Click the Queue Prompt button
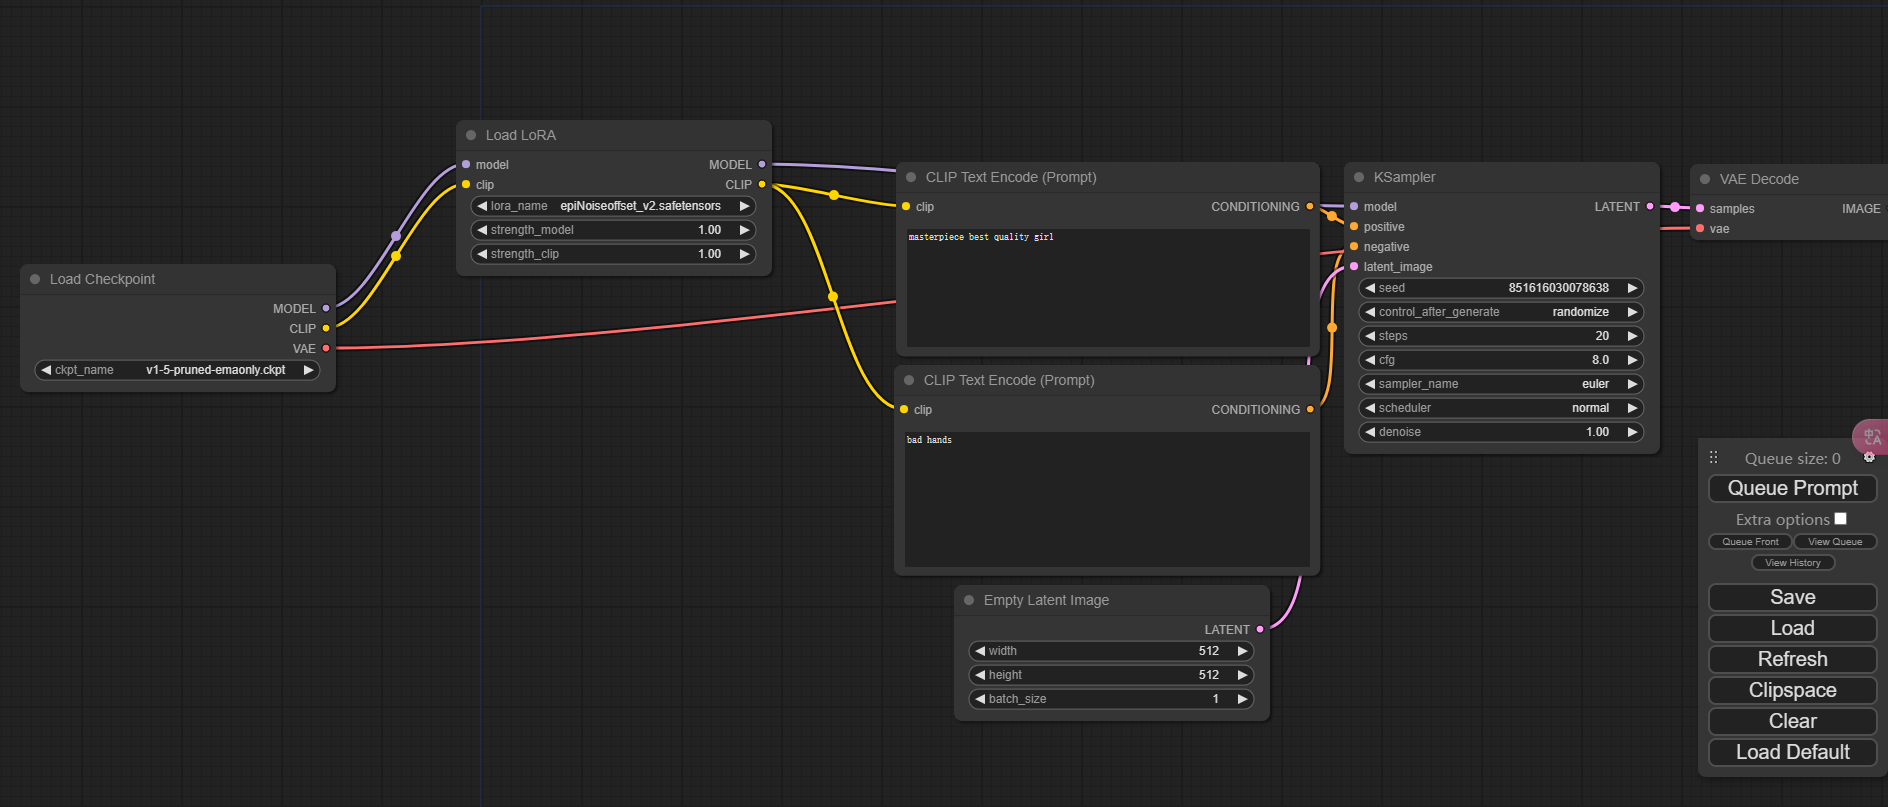 [x=1792, y=488]
